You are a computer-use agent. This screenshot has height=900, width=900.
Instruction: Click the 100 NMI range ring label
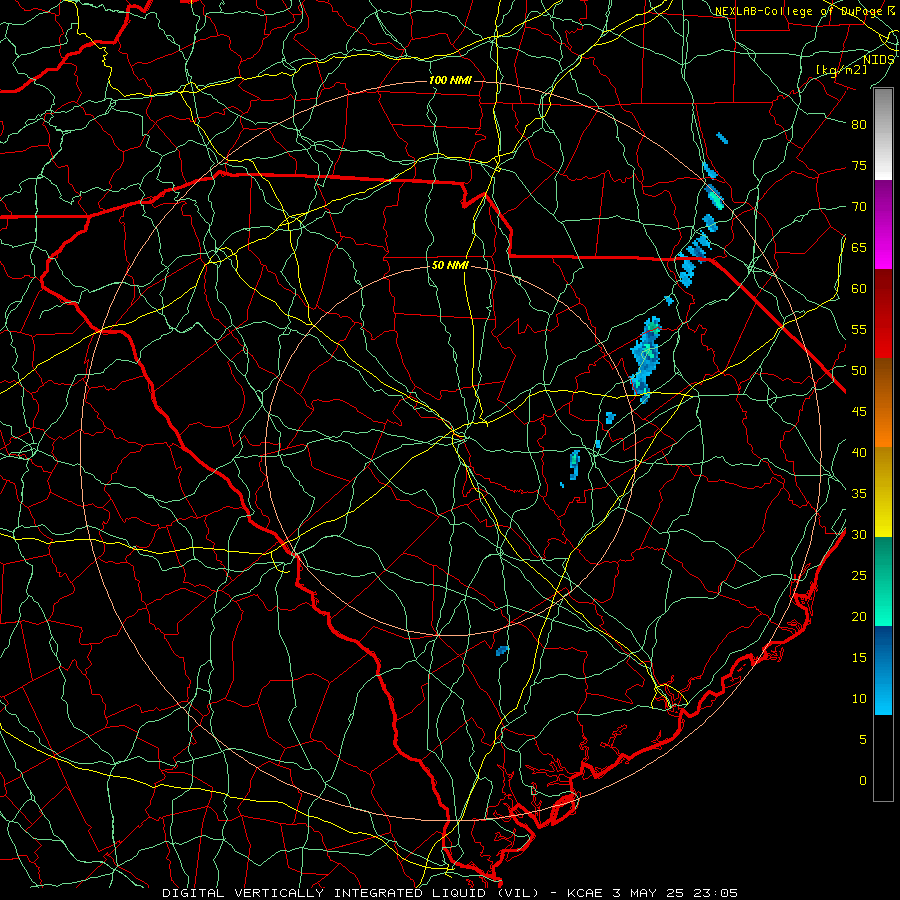pyautogui.click(x=450, y=80)
